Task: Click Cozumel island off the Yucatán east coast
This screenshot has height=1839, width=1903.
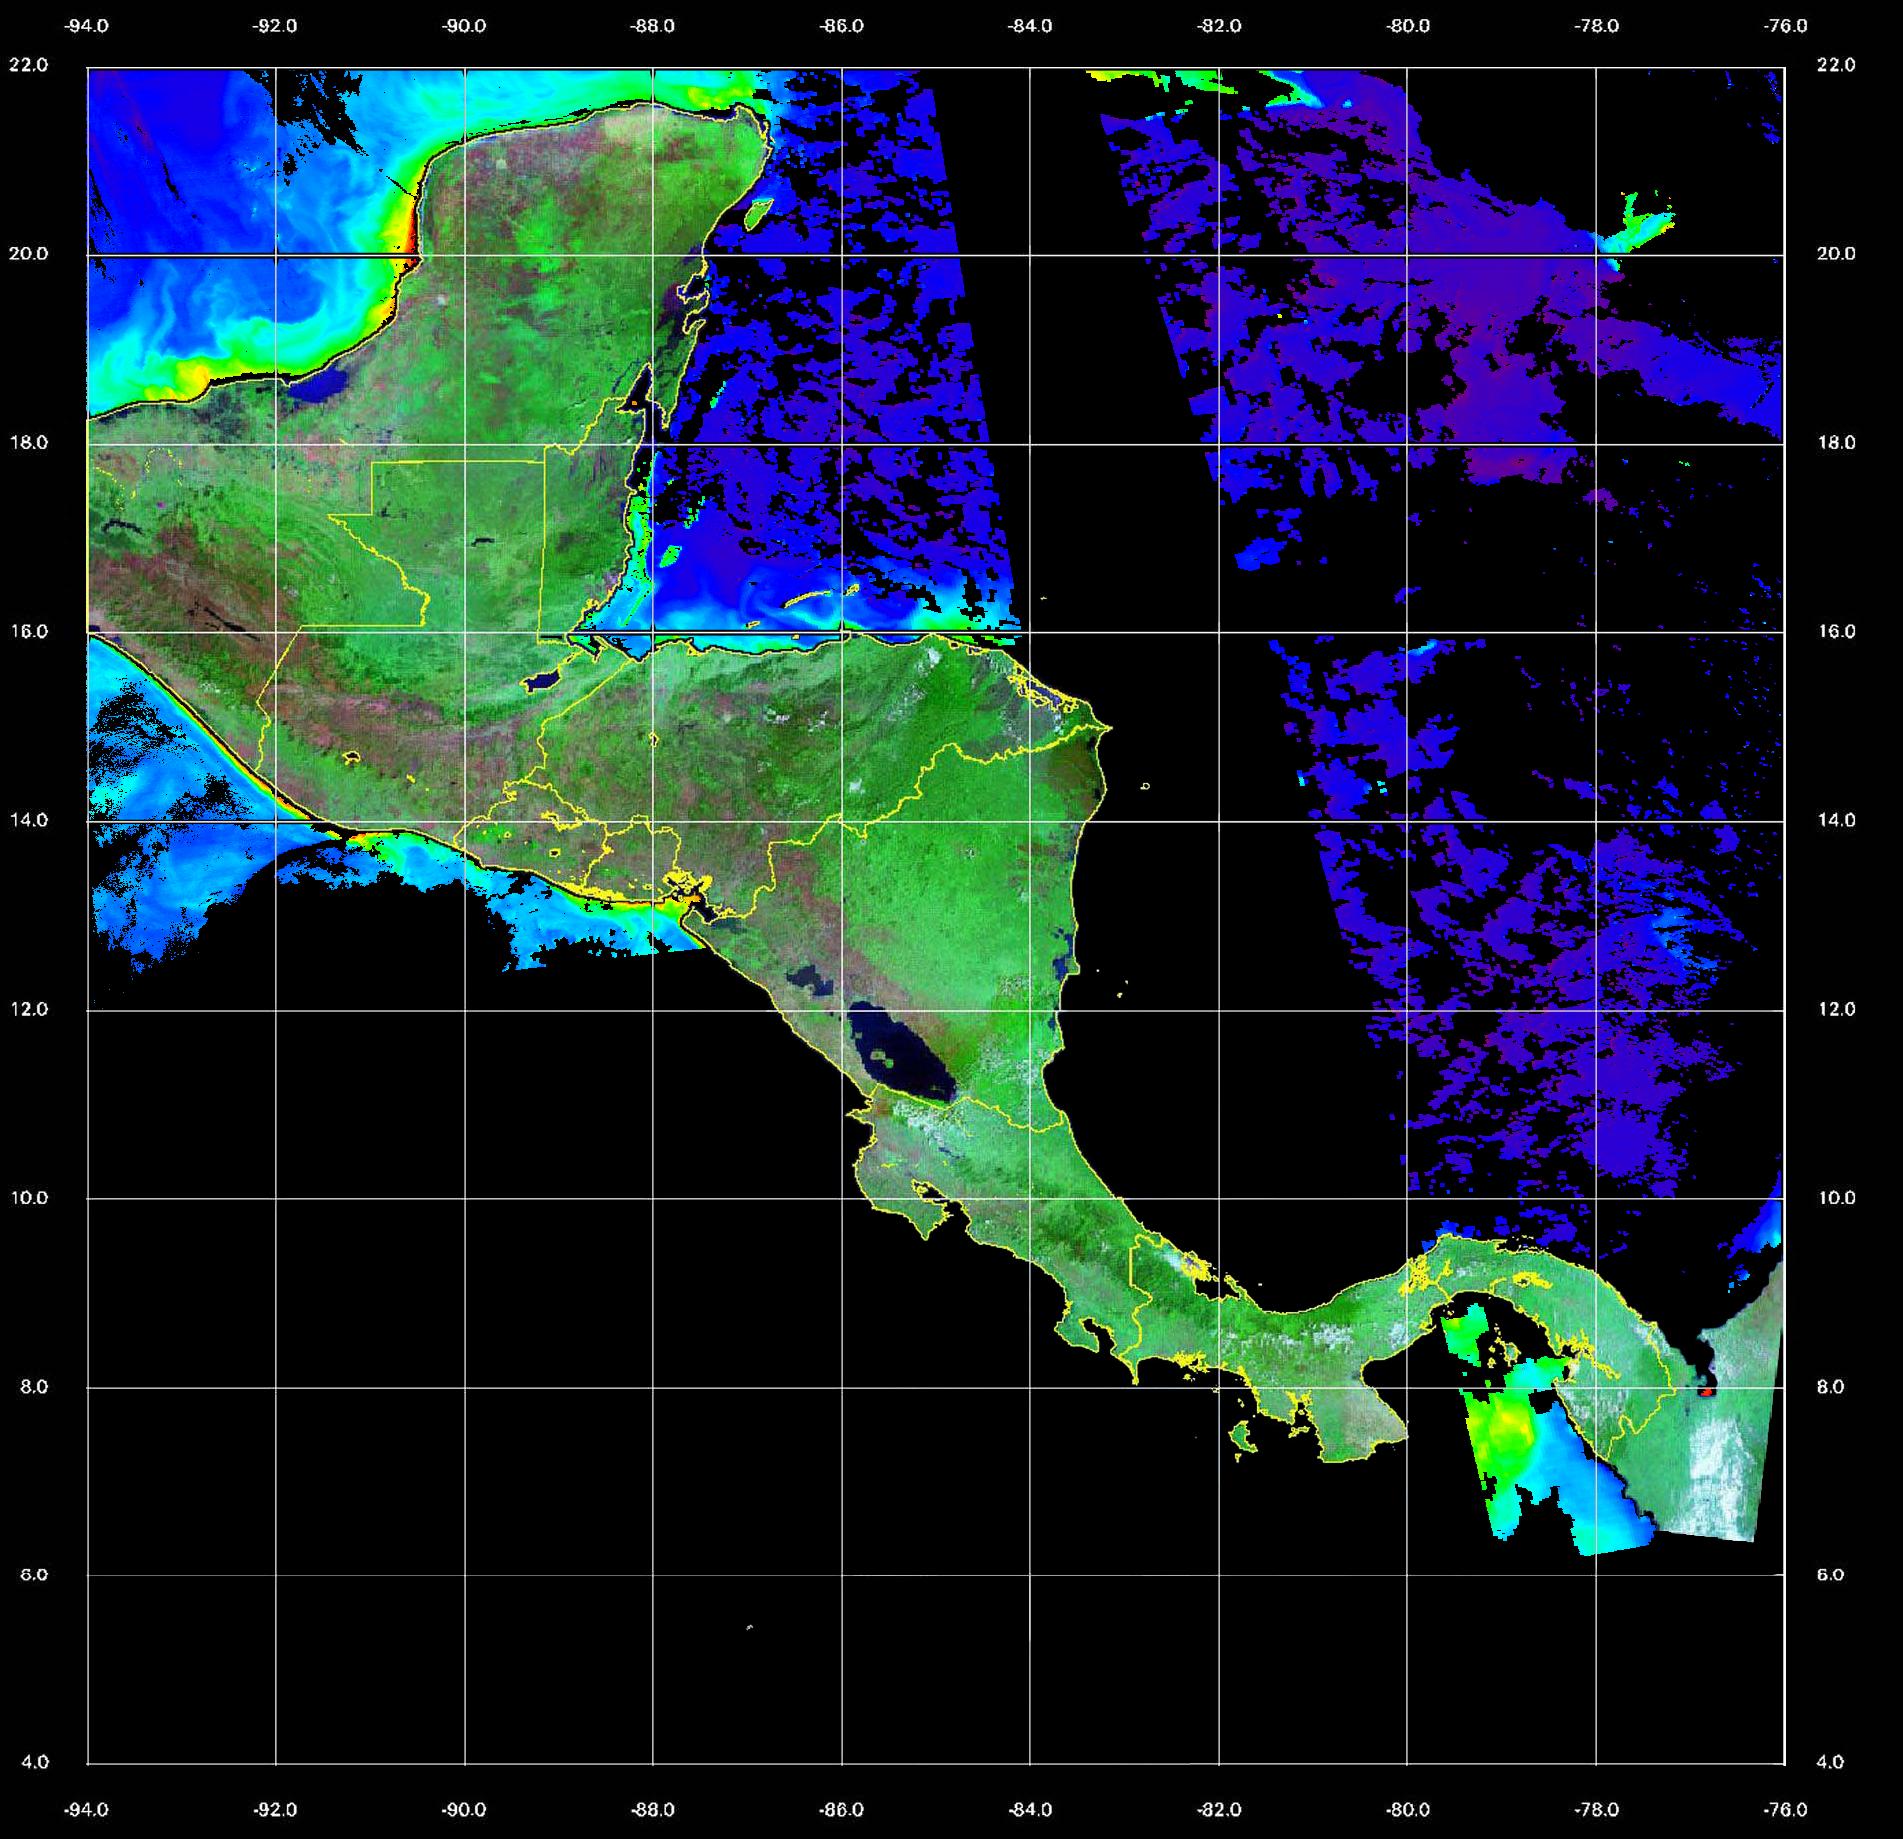Action: click(759, 211)
